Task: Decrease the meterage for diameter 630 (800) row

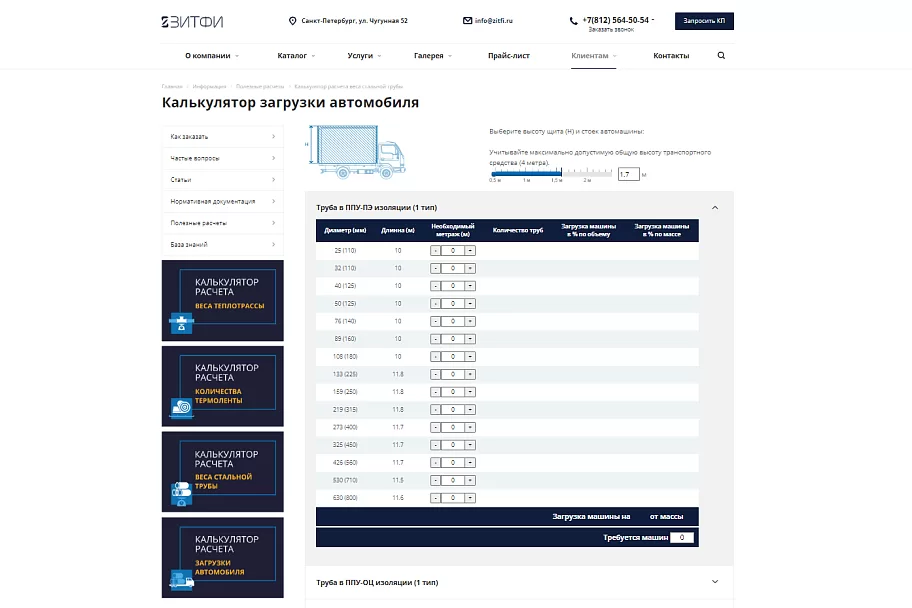Action: click(435, 498)
